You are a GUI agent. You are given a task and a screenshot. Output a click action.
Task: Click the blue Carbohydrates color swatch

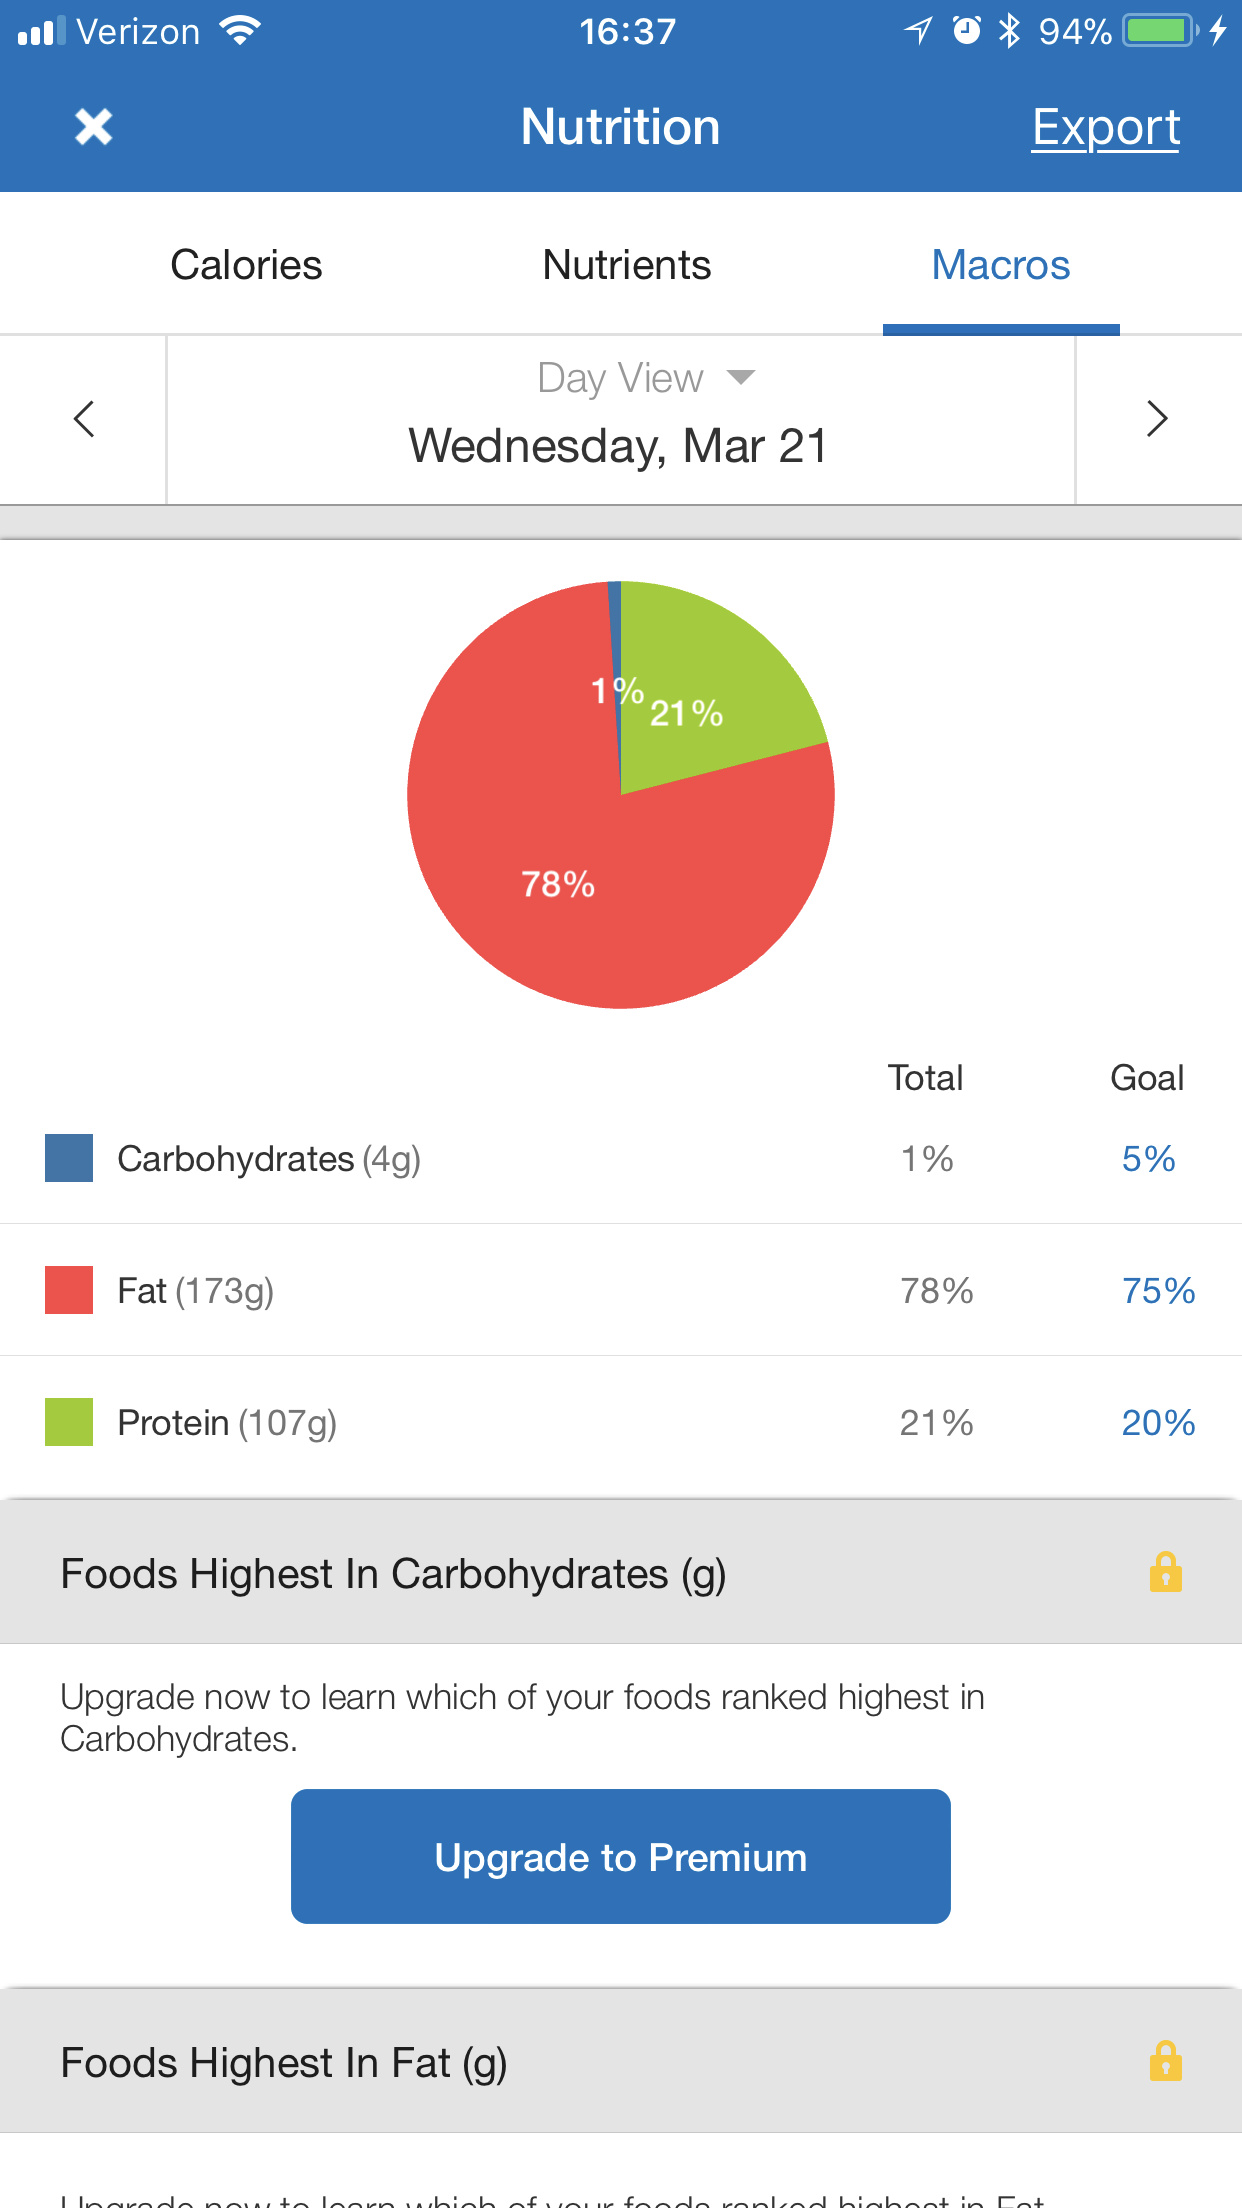[69, 1158]
